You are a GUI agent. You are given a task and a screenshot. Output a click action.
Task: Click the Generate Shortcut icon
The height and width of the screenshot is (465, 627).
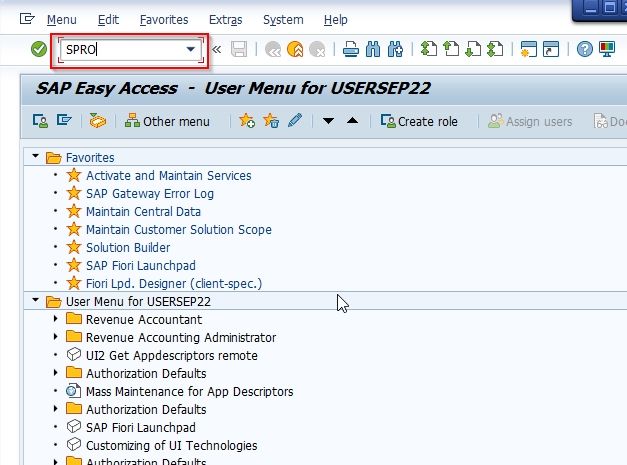click(551, 50)
